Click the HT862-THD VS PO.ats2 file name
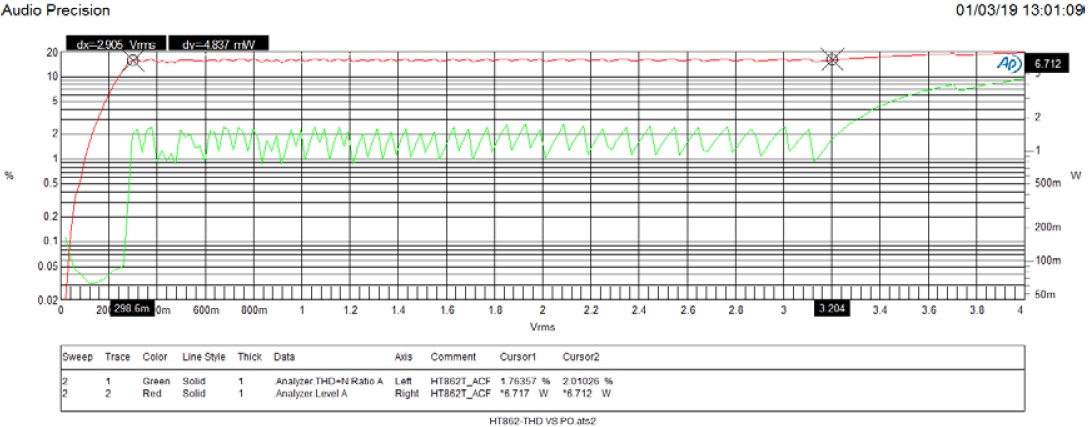This screenshot has height=427, width=1090. [x=542, y=420]
